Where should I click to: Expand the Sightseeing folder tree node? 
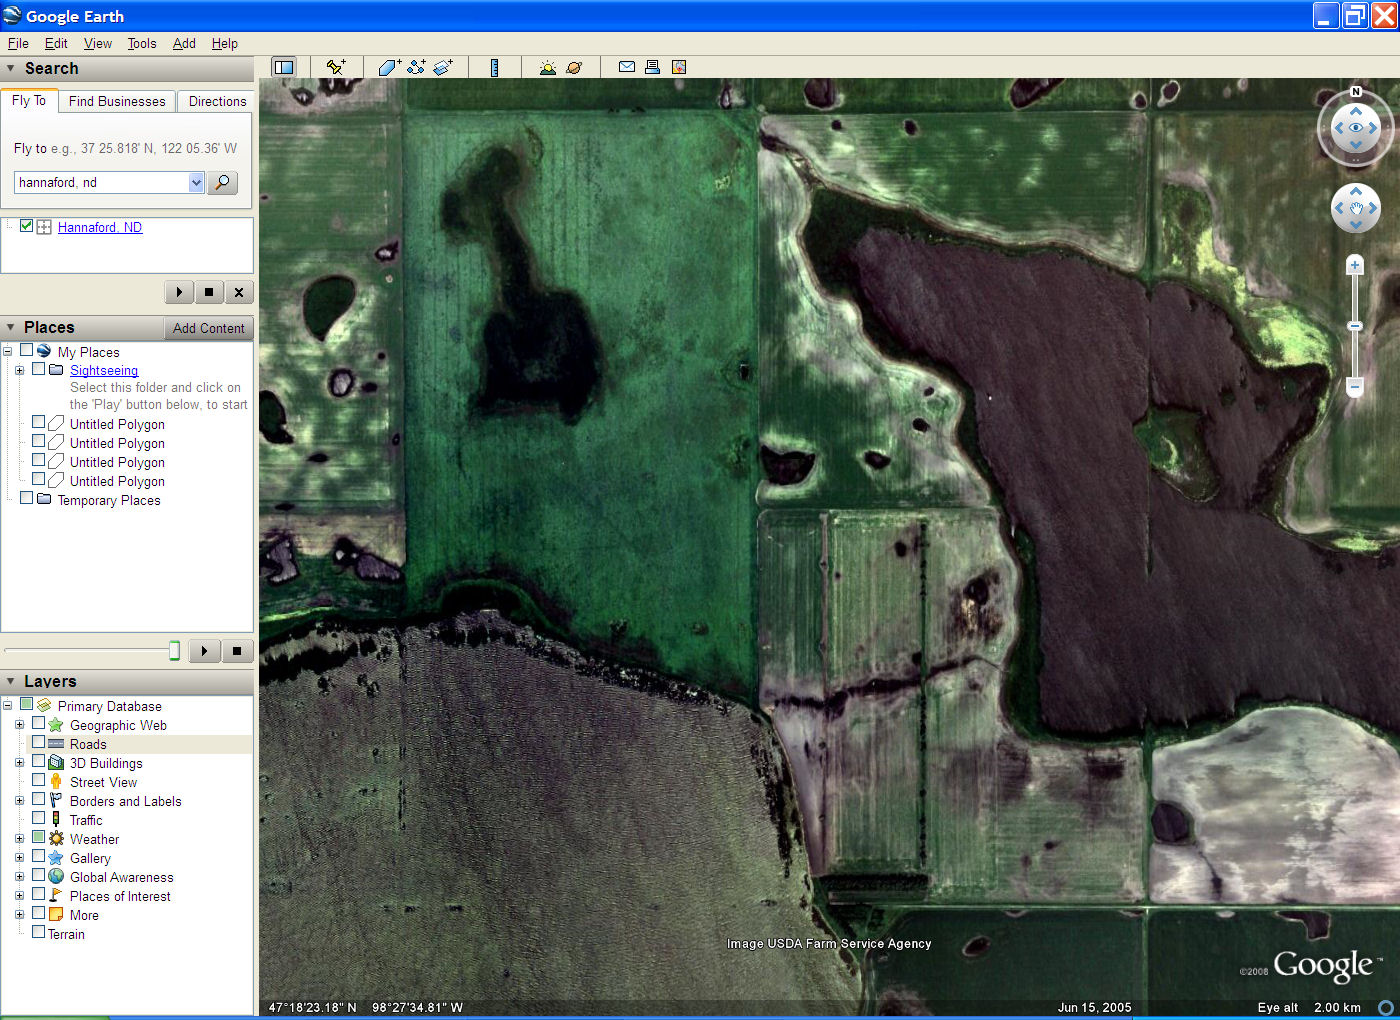[19, 370]
